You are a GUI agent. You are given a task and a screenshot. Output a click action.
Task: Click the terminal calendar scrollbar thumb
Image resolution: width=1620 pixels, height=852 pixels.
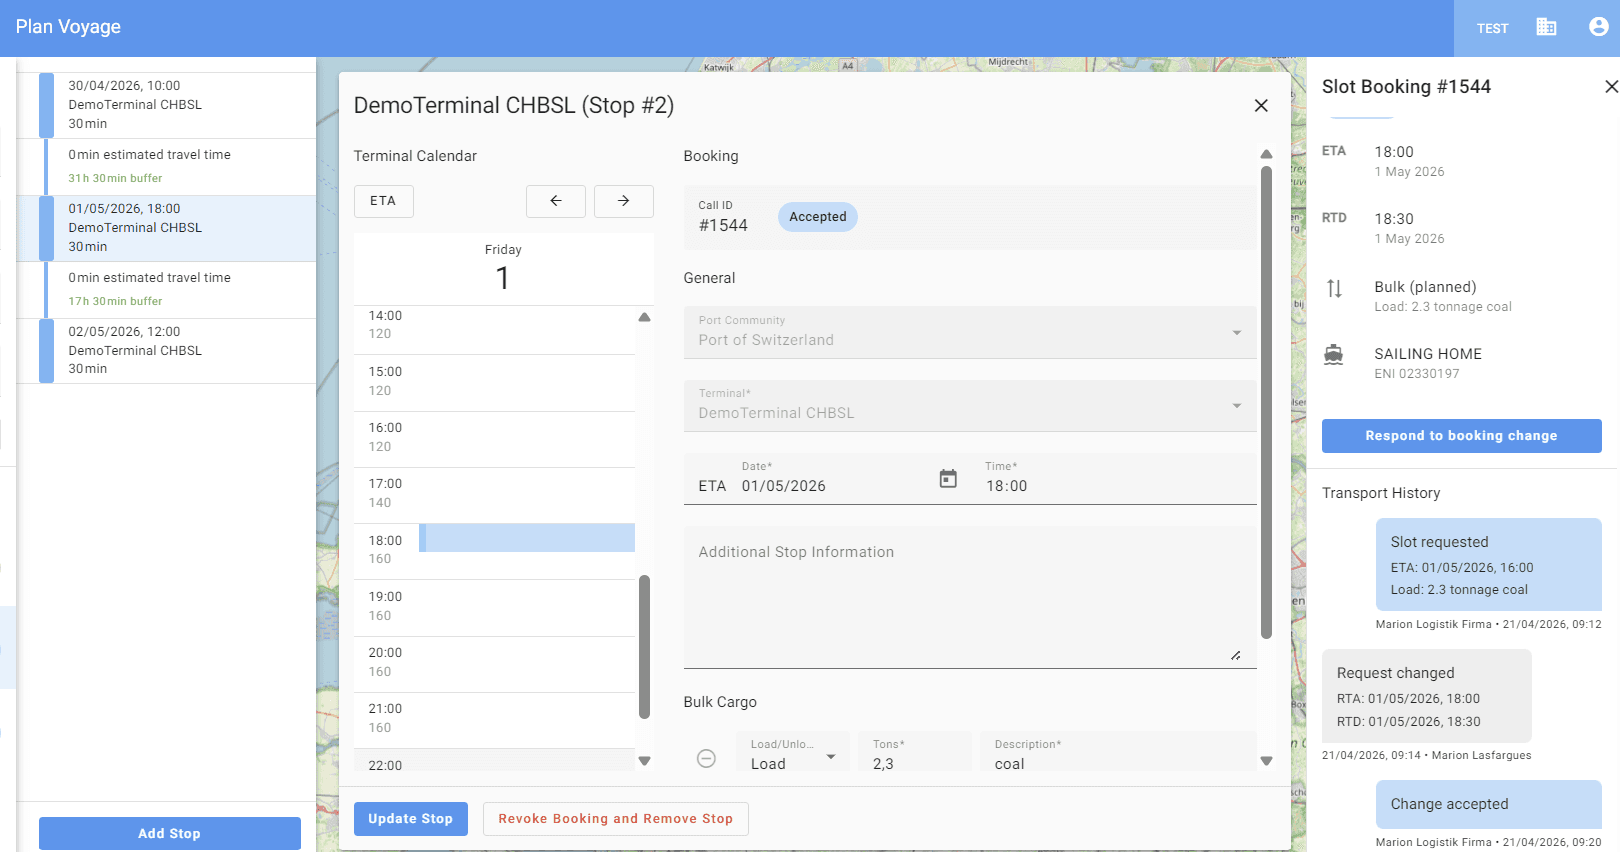point(644,647)
